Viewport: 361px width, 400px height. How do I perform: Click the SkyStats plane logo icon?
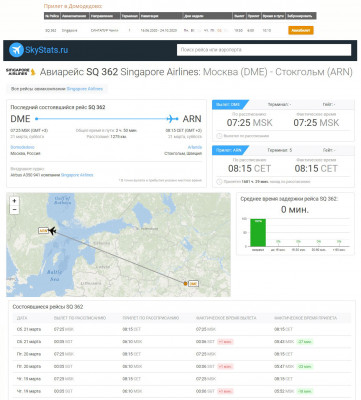[16, 50]
